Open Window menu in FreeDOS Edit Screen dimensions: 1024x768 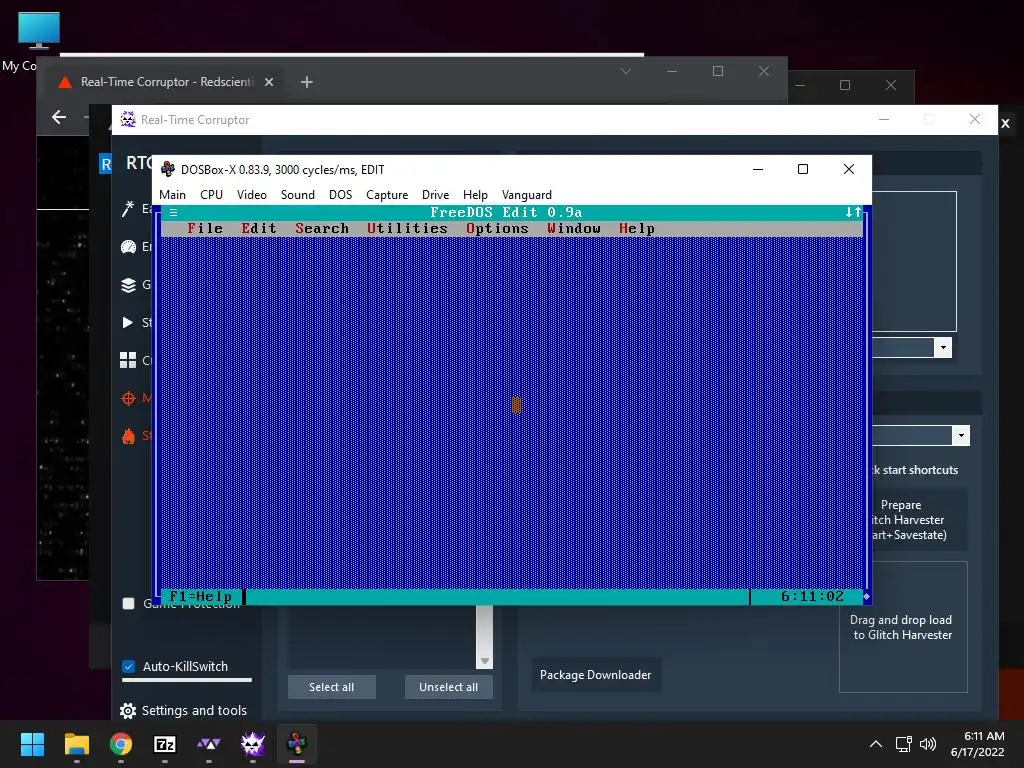point(573,229)
